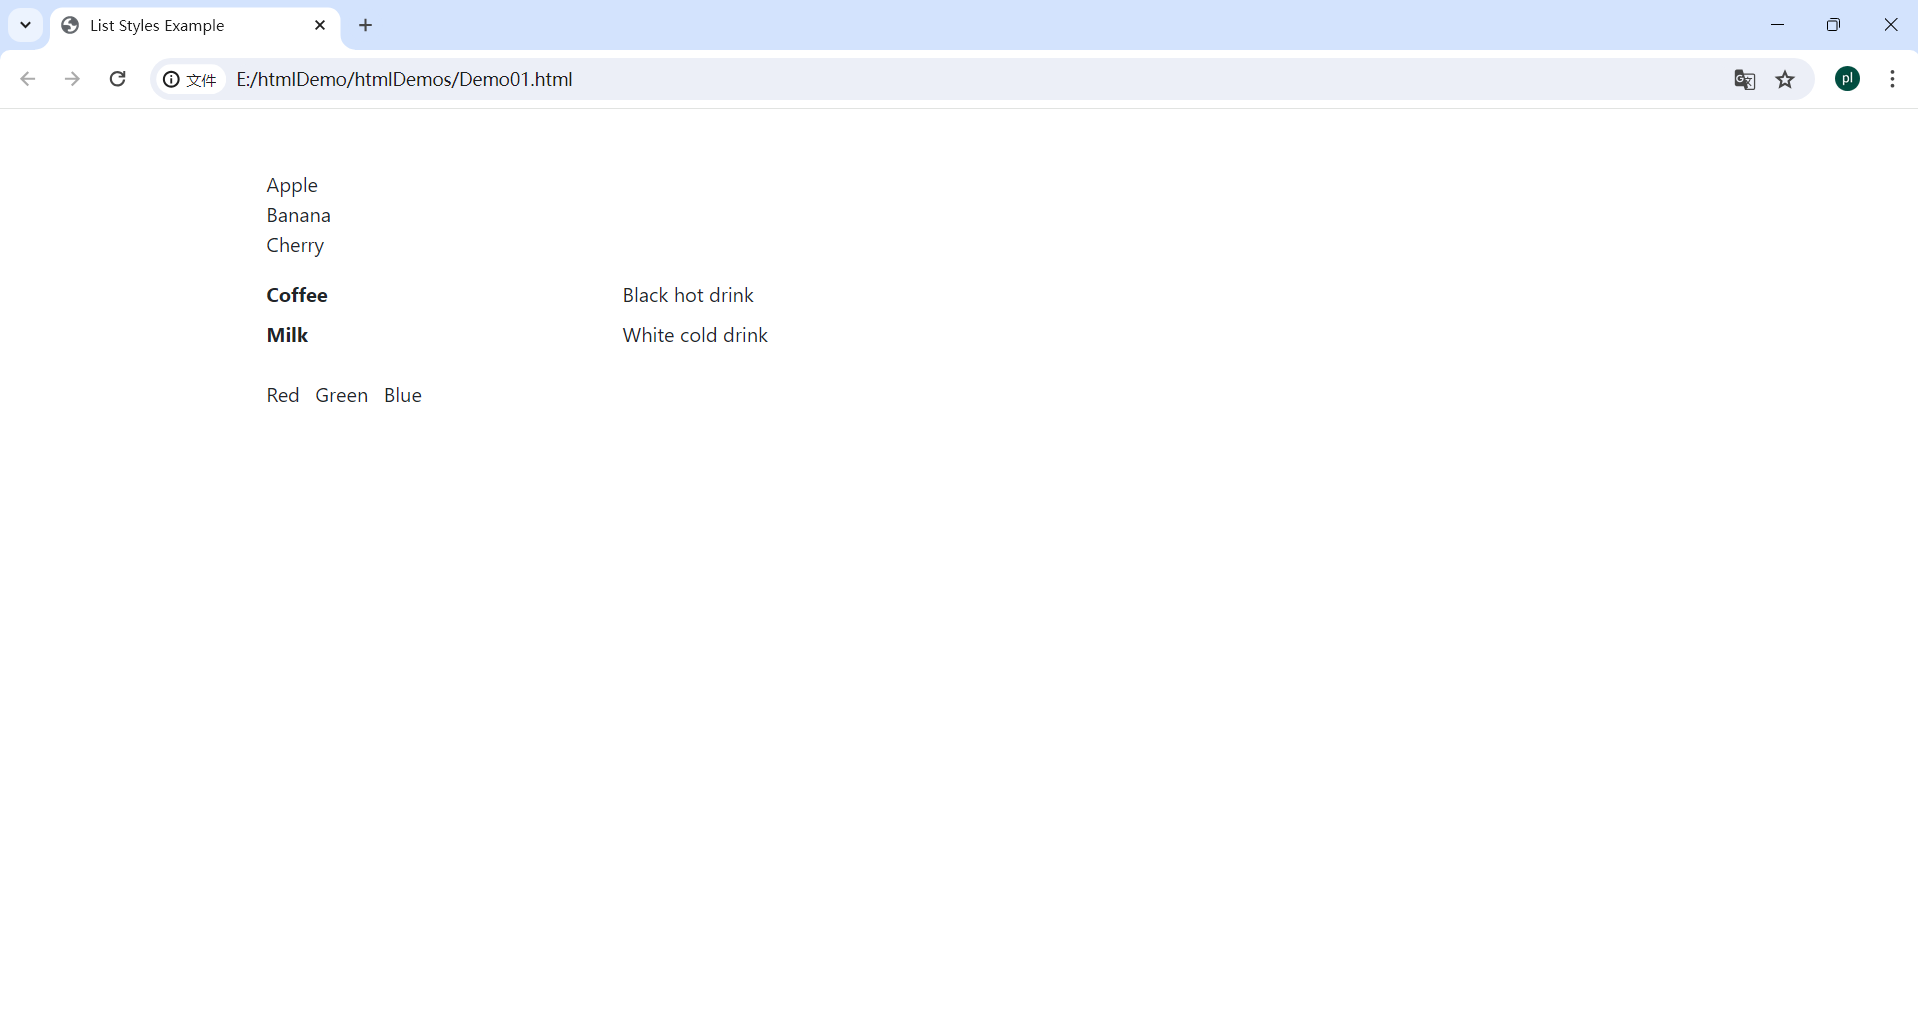Reload the page with the refresh icon

(x=117, y=79)
